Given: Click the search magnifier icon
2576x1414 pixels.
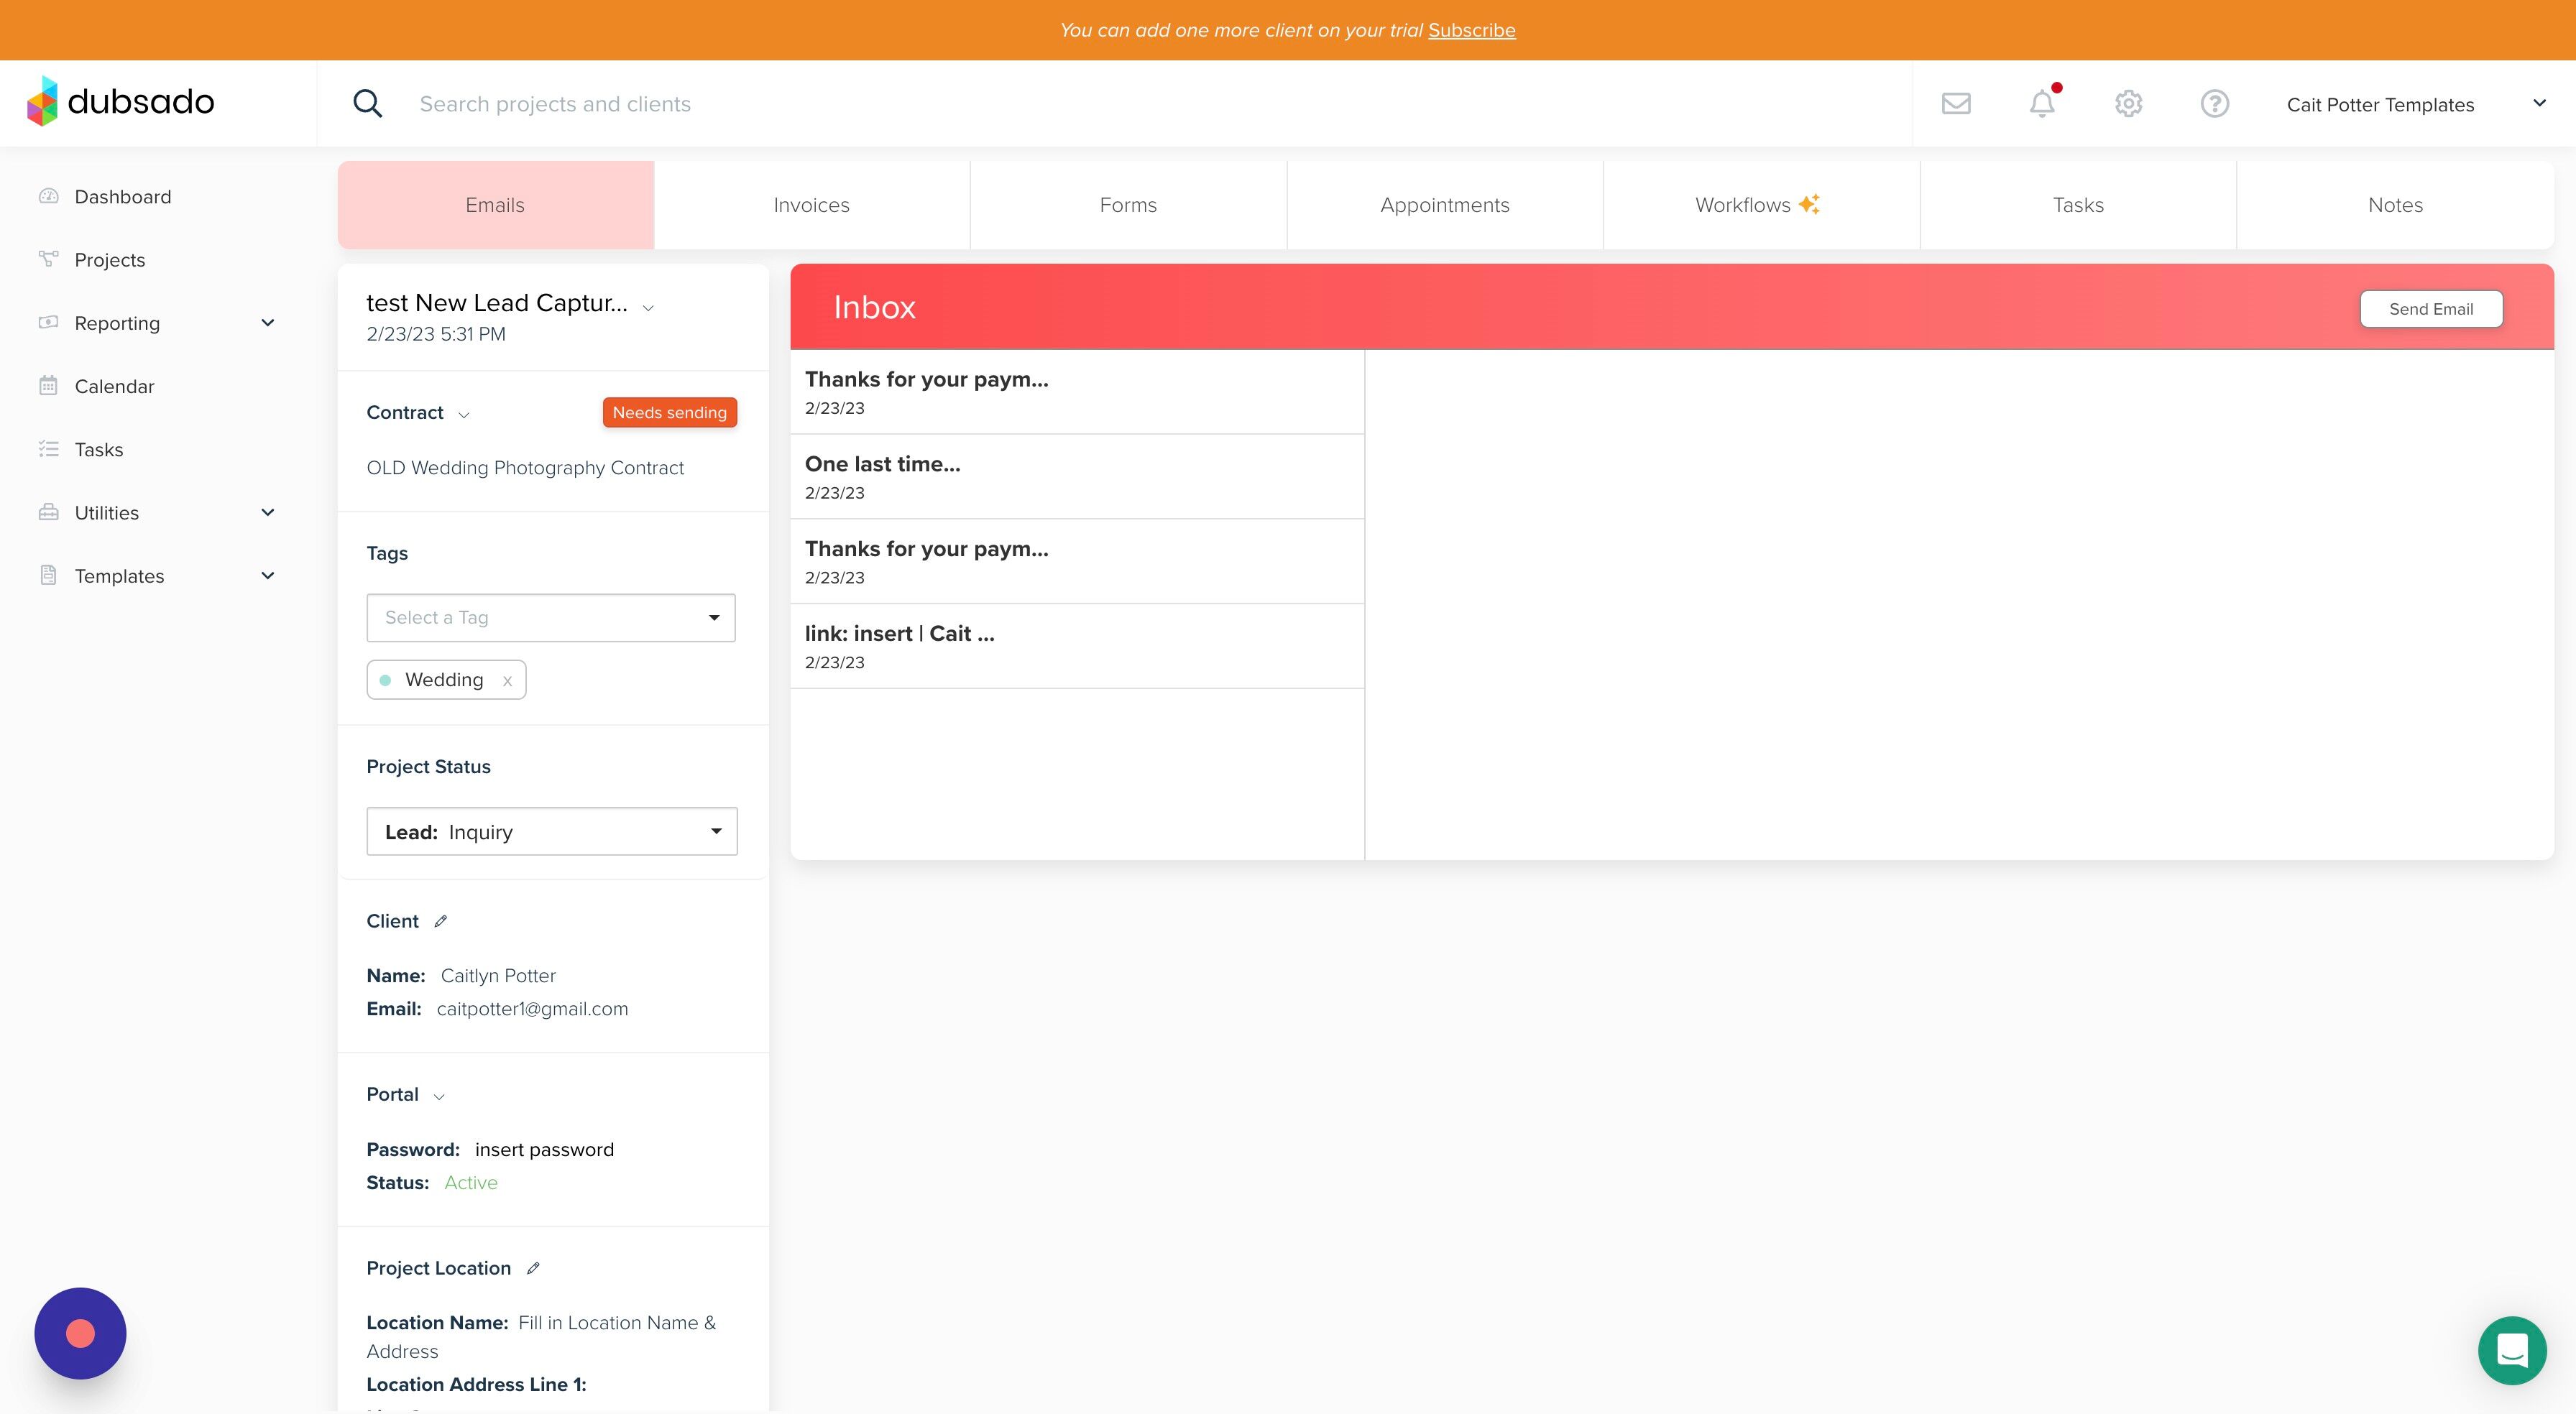Looking at the screenshot, I should [367, 104].
